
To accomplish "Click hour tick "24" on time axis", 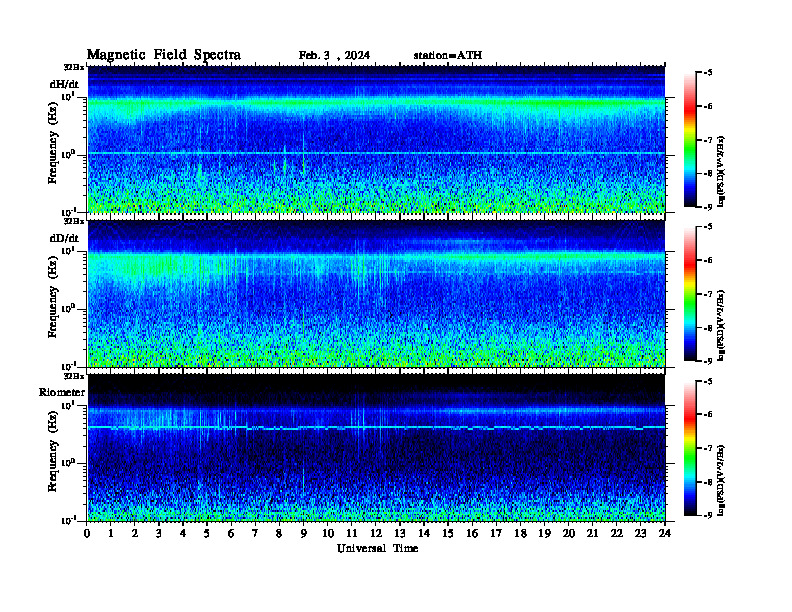I will (665, 534).
